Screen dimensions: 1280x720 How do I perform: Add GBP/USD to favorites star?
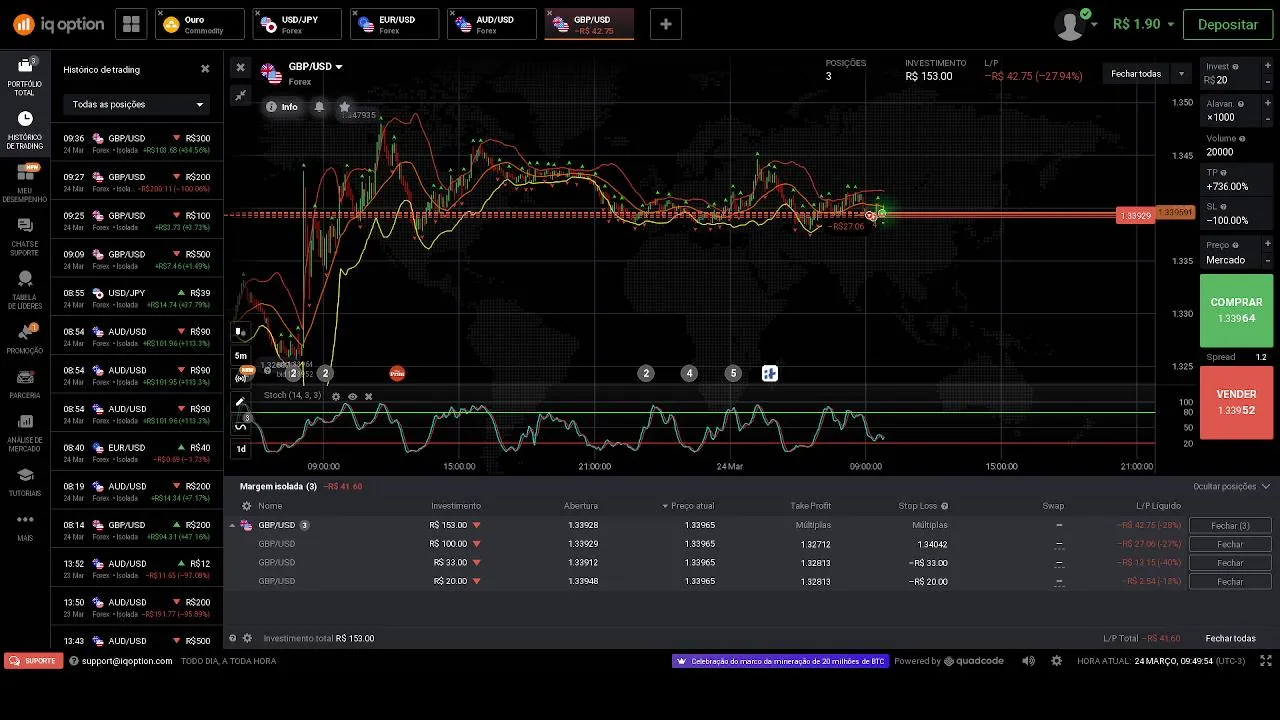click(x=344, y=106)
